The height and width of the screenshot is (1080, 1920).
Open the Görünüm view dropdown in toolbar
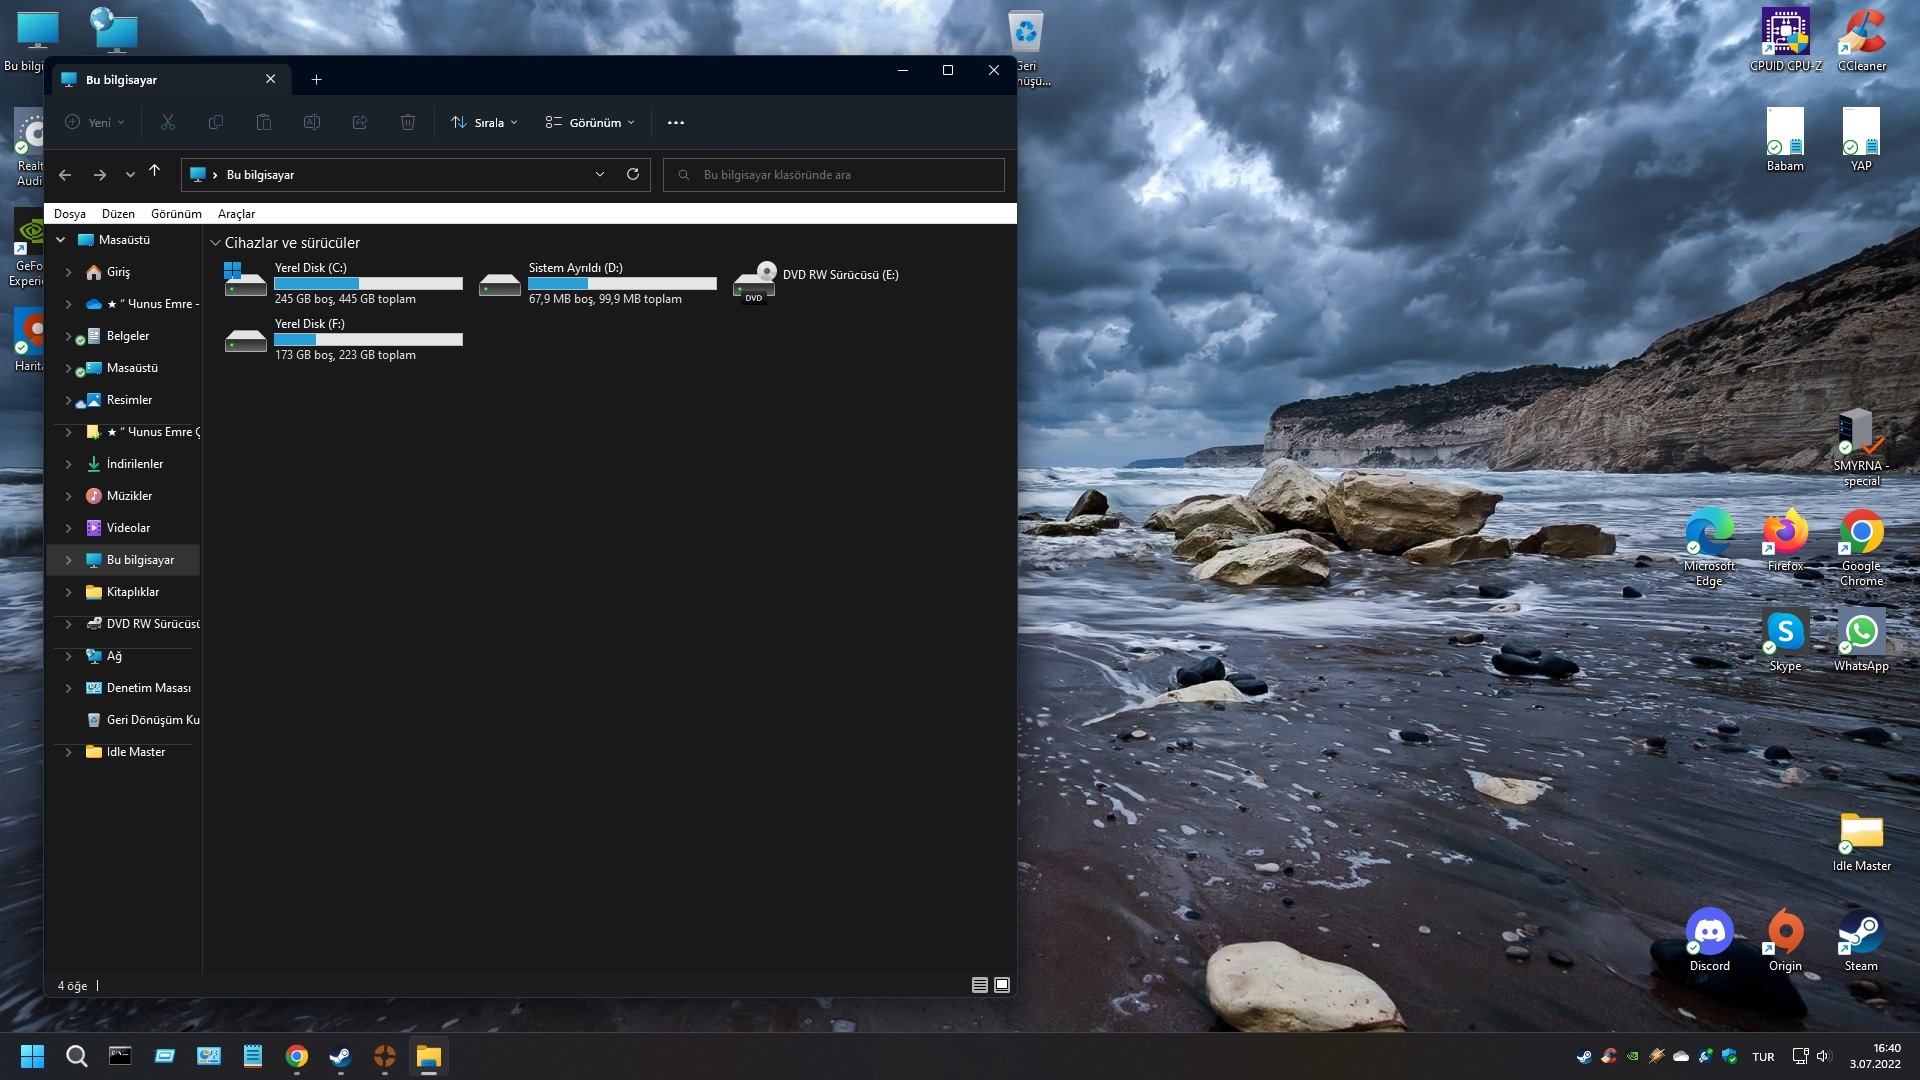coord(590,122)
